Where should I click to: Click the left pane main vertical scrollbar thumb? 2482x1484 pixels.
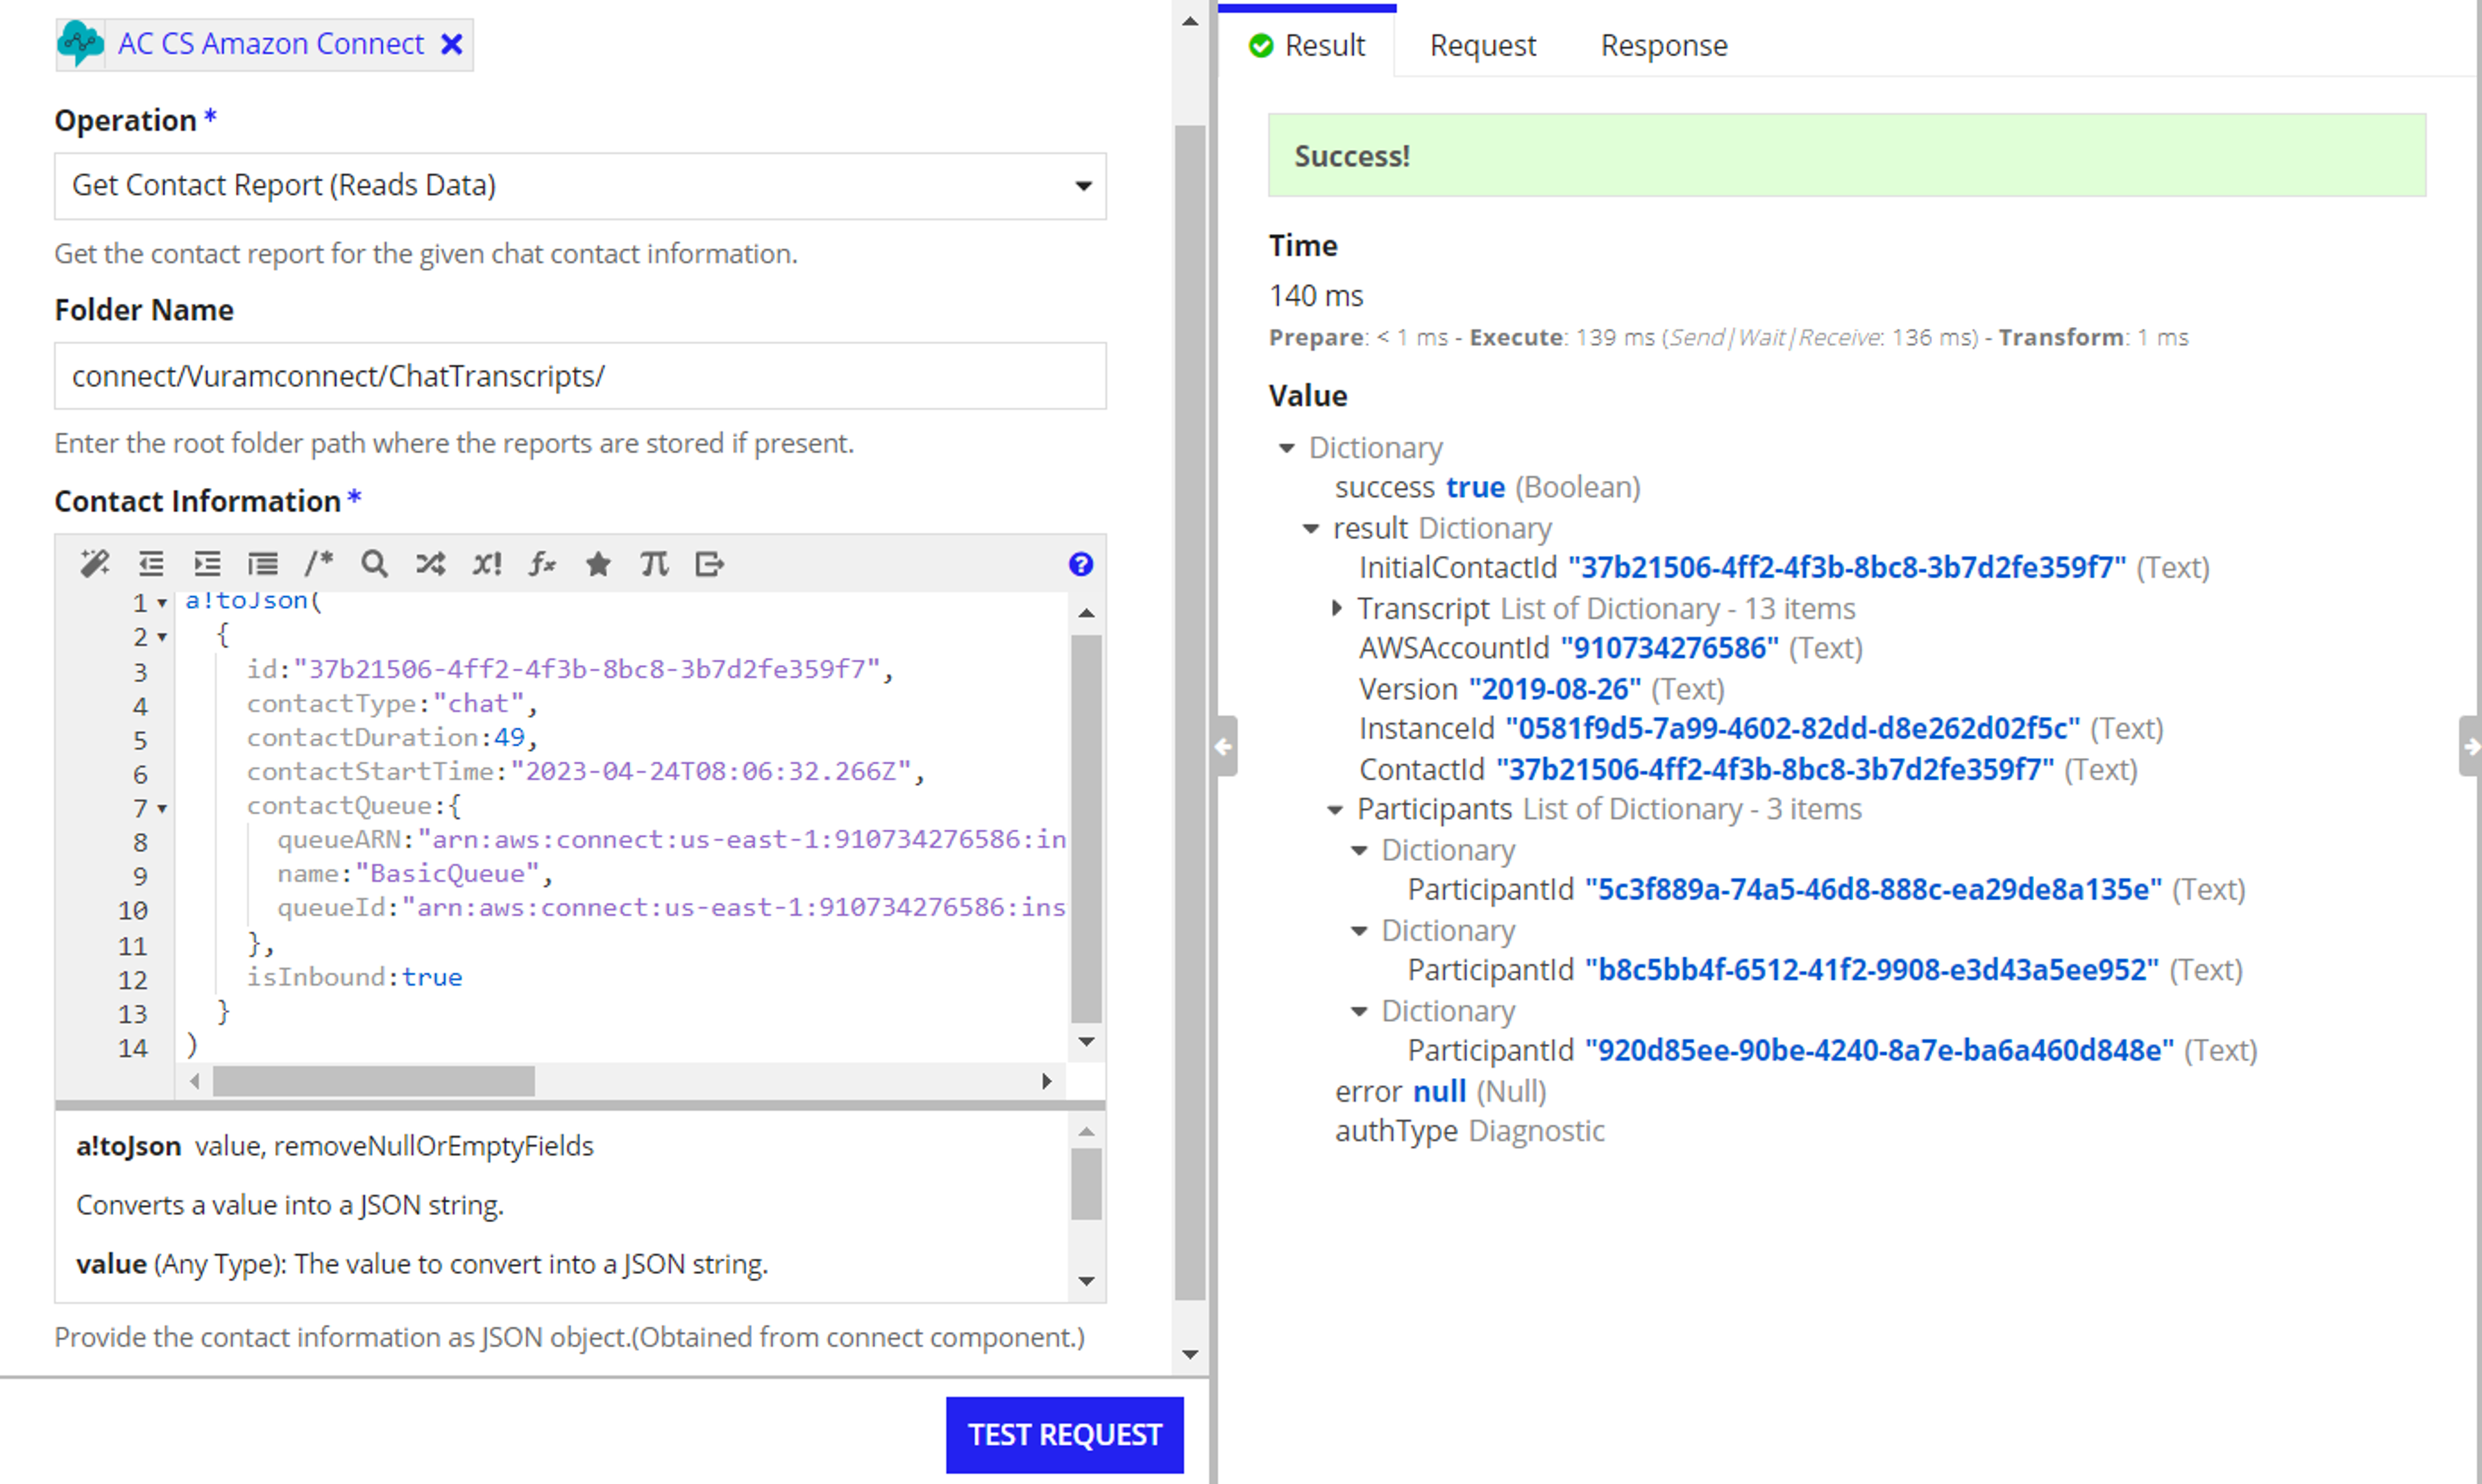click(x=1190, y=712)
